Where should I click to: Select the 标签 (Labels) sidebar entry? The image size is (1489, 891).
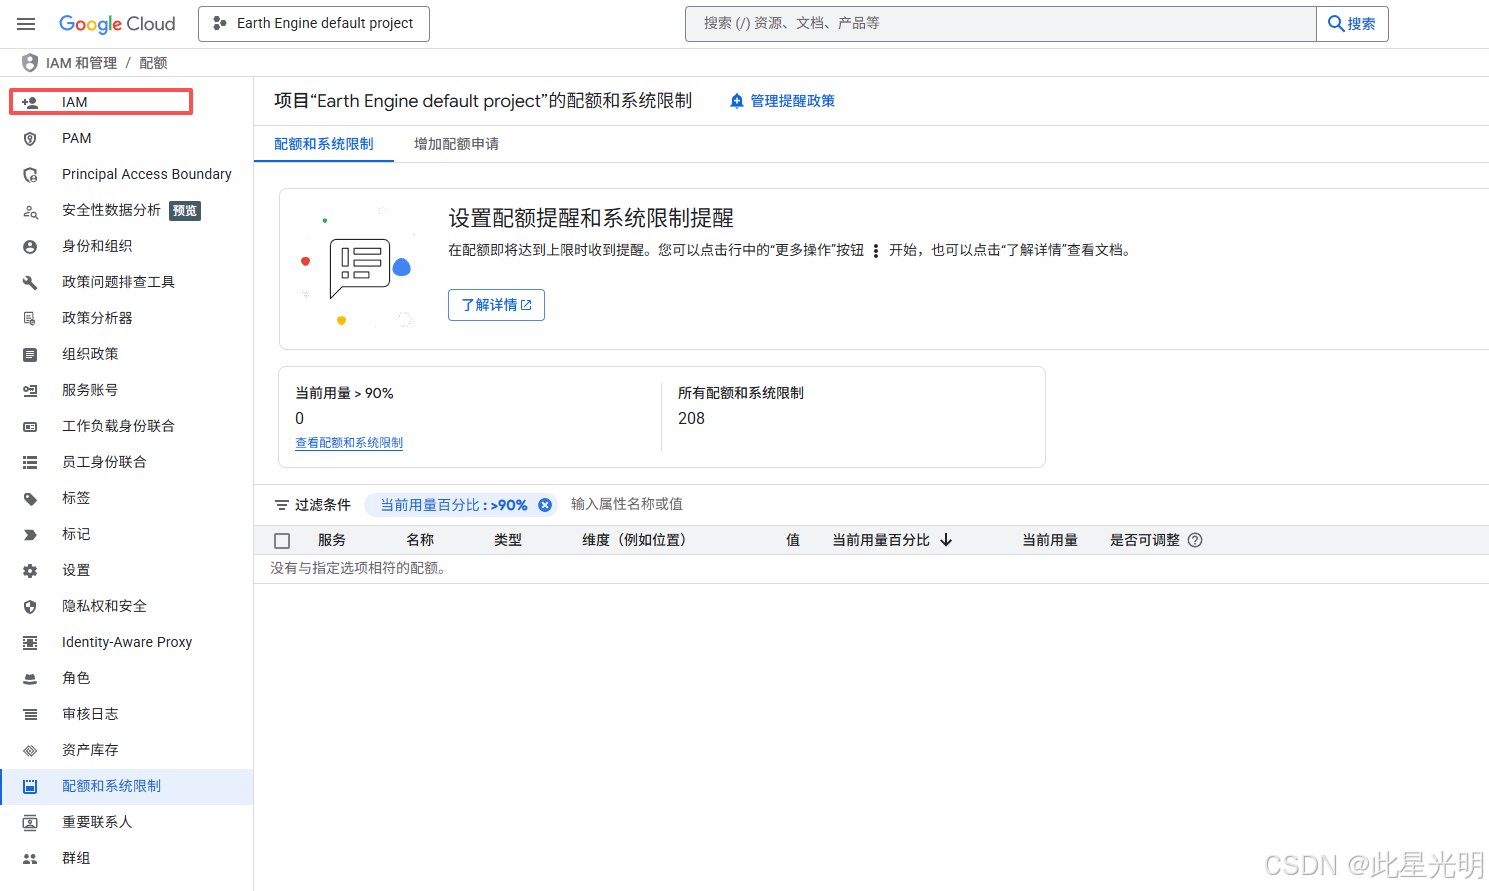pyautogui.click(x=75, y=497)
